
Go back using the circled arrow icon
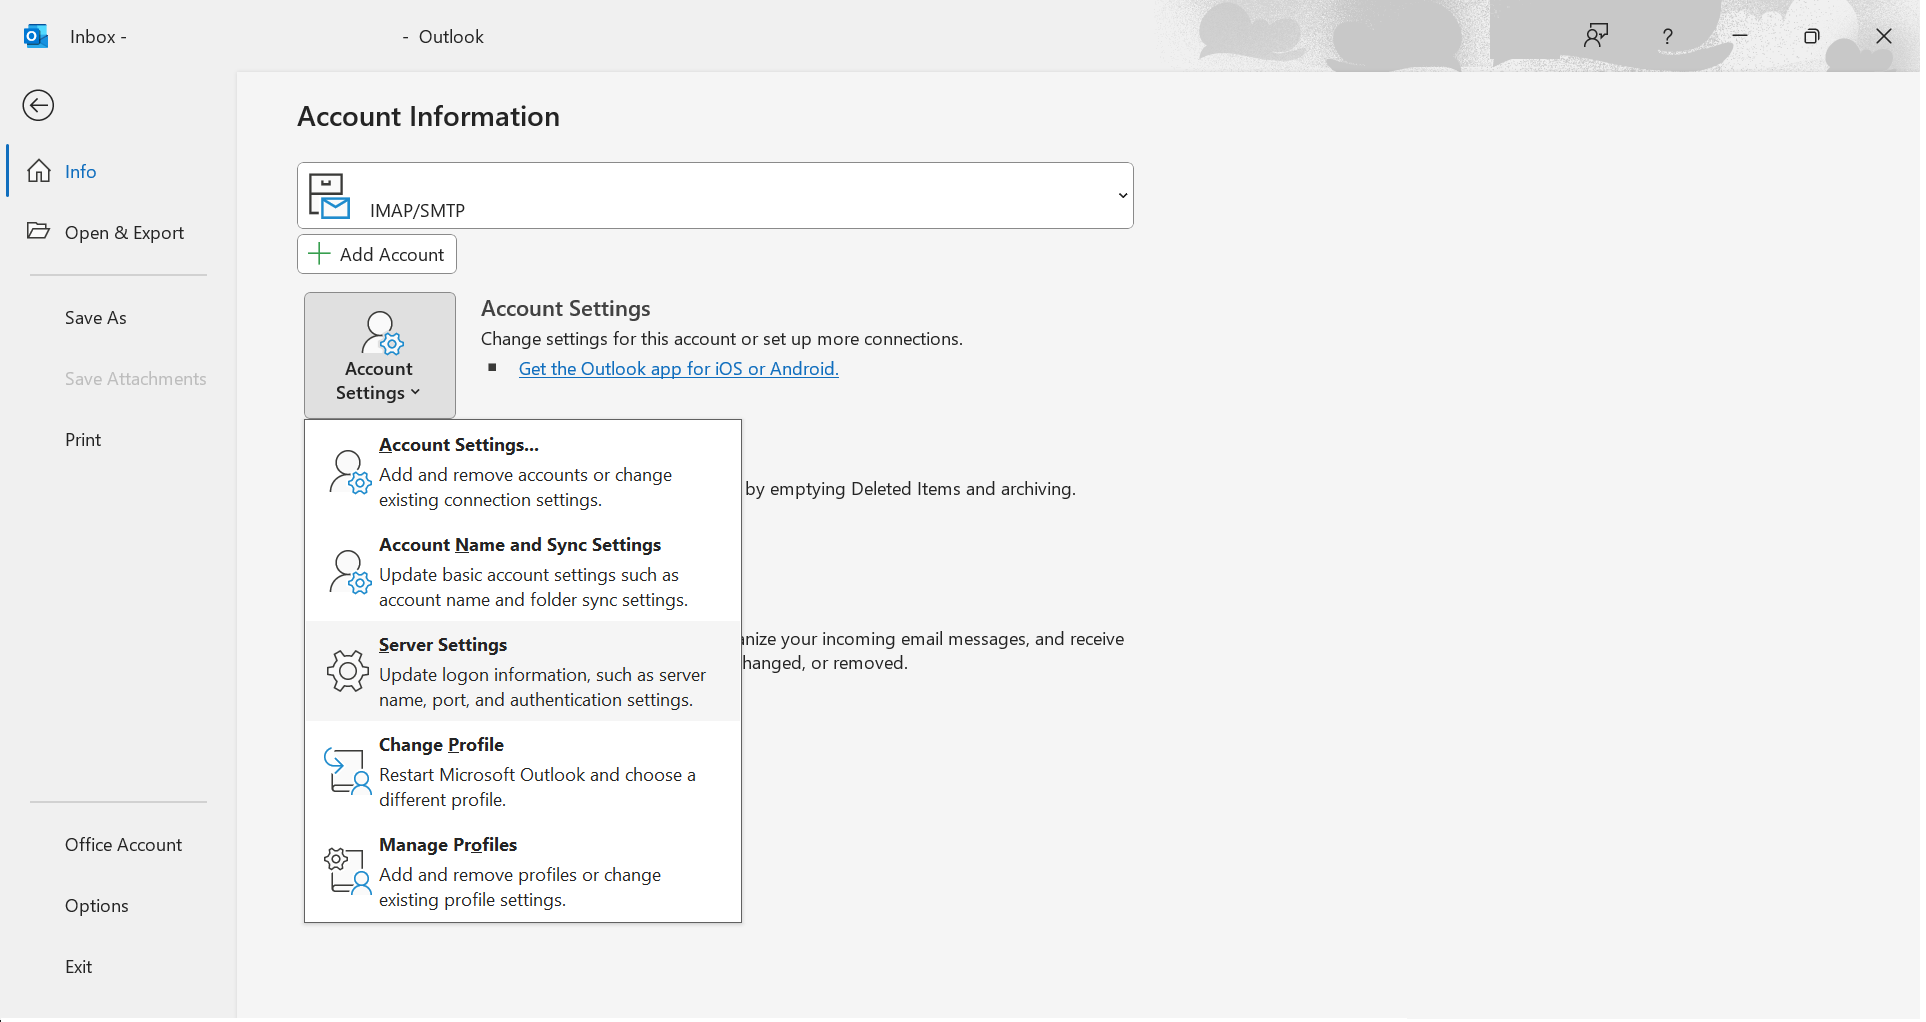[x=38, y=105]
